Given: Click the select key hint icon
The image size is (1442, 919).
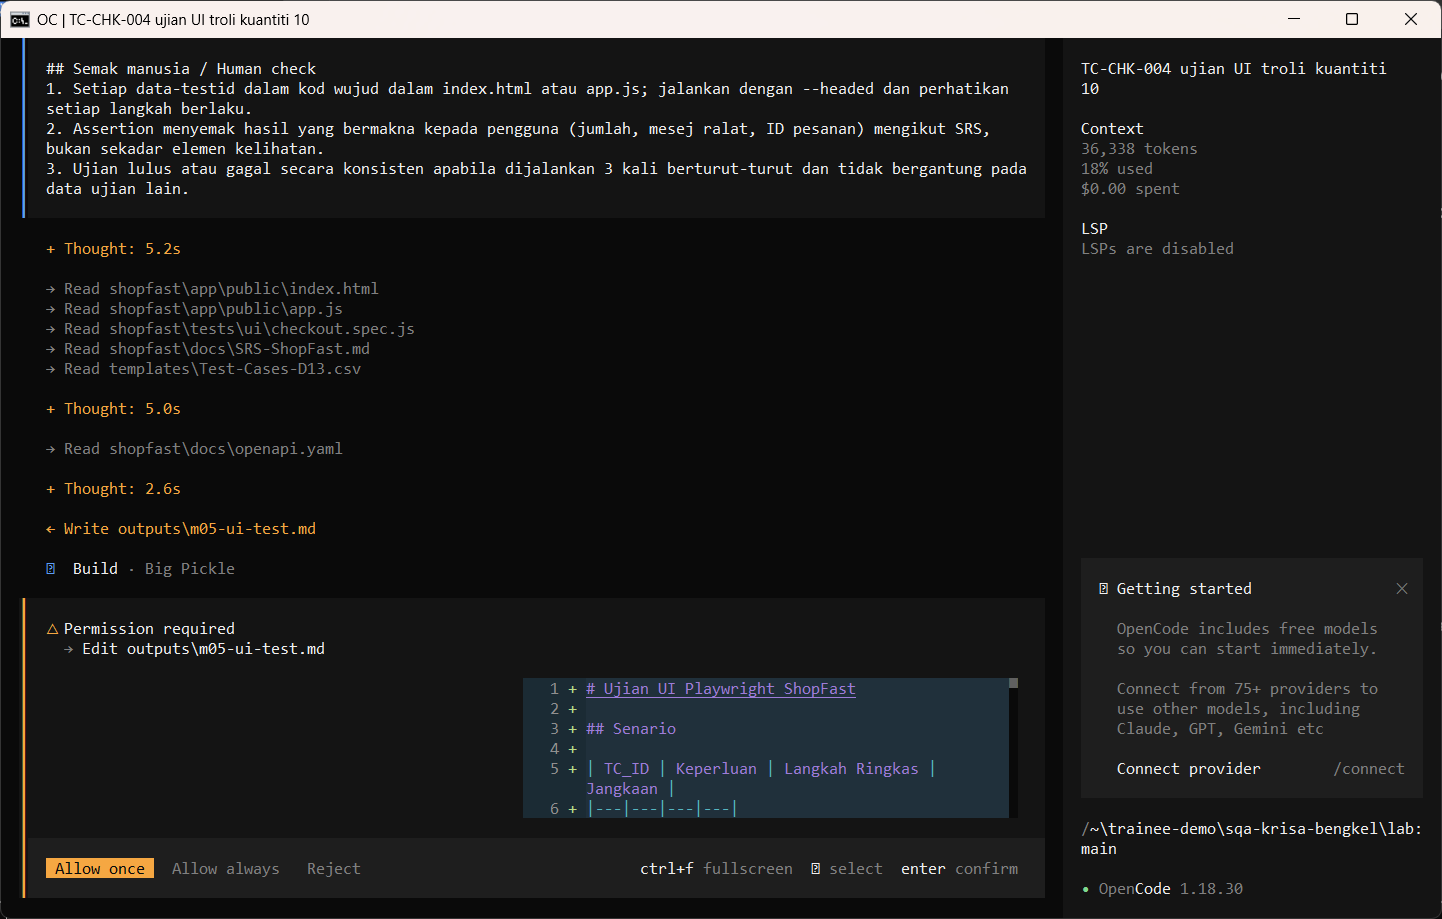Looking at the screenshot, I should point(815,869).
